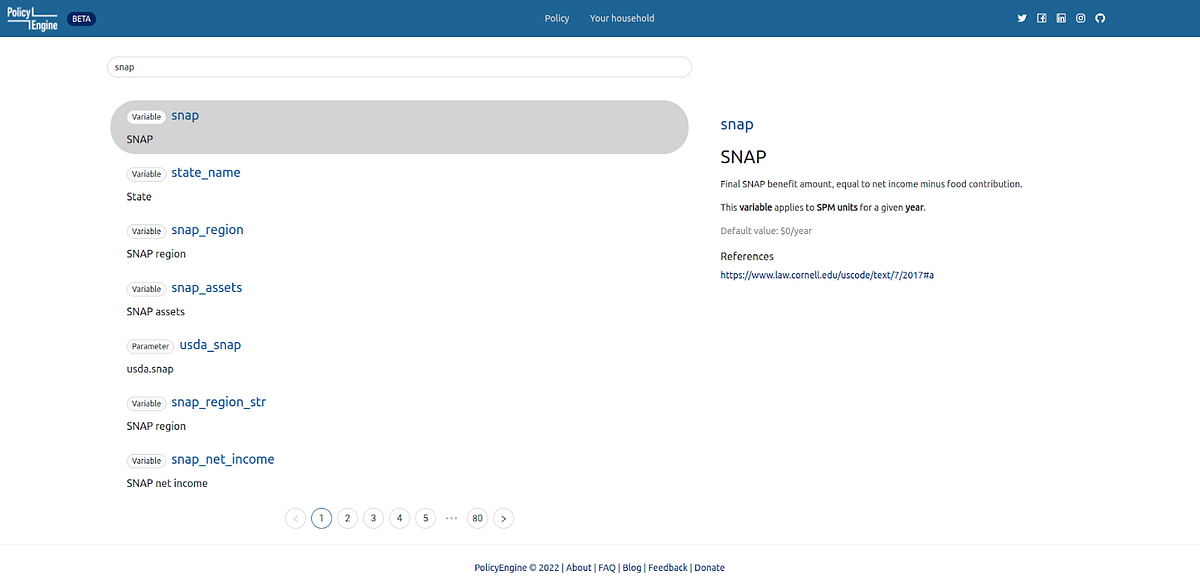This screenshot has width=1200, height=586.
Task: Open PolicyEngine's Instagram page
Action: (x=1080, y=17)
